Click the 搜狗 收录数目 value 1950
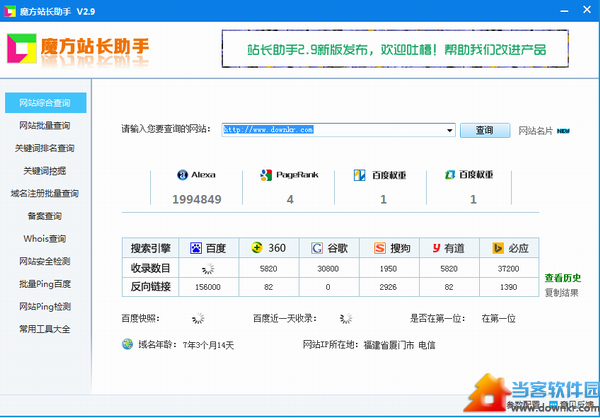600x418 pixels. point(388,269)
